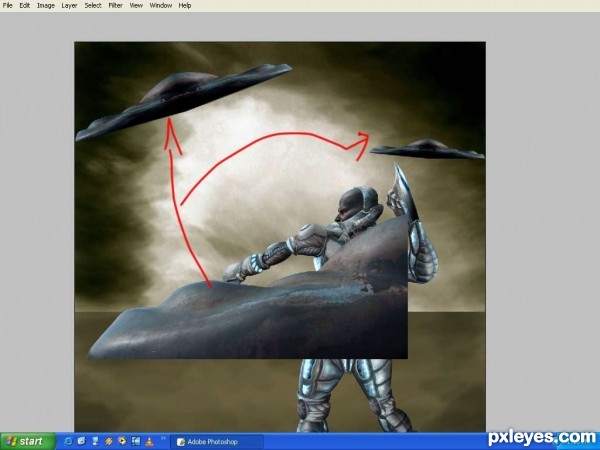Open the View menu

136,5
